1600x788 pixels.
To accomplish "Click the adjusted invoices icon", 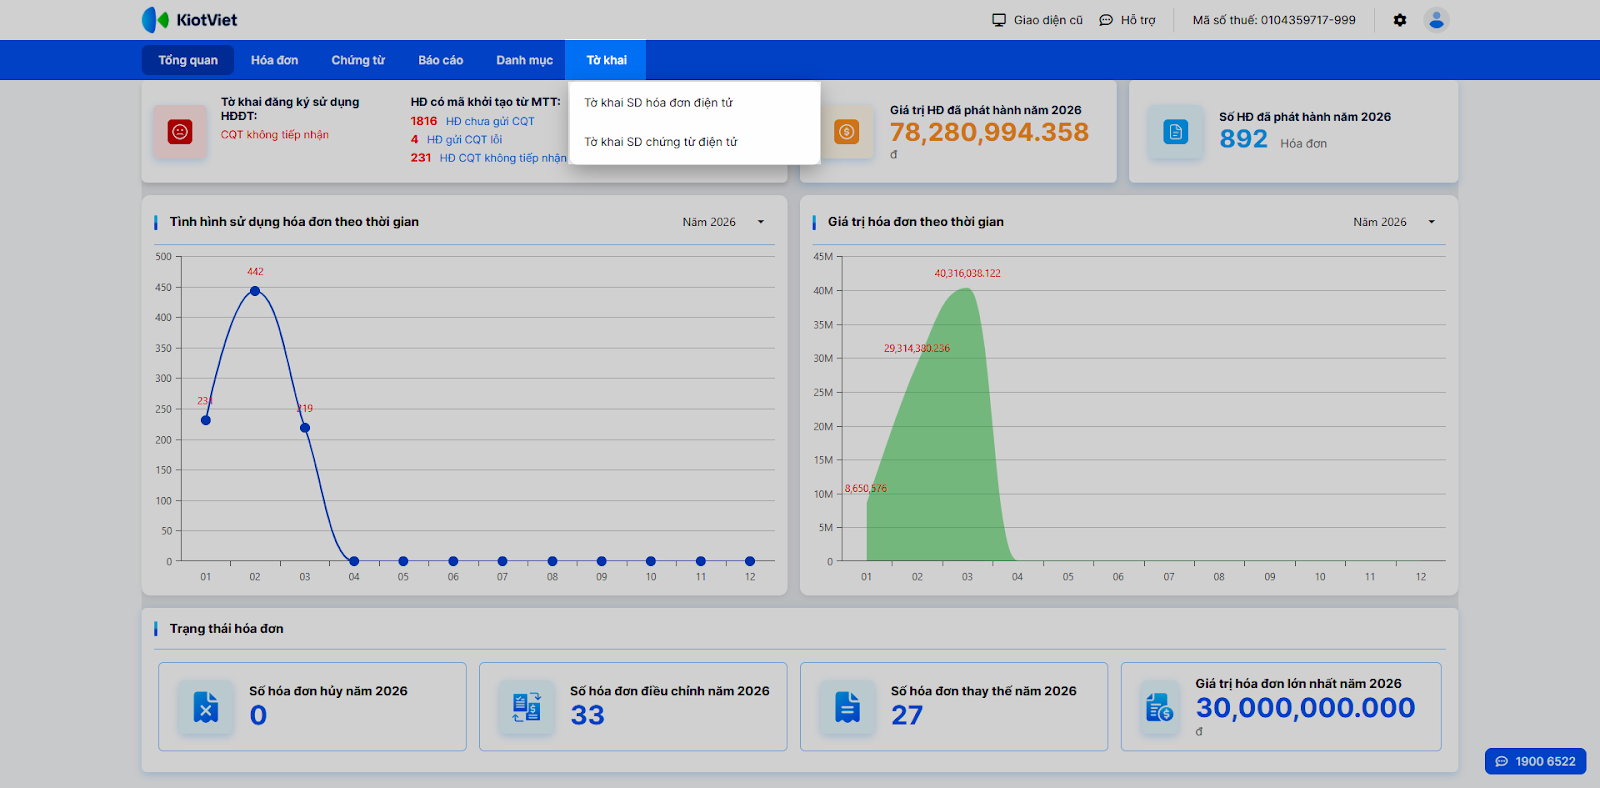I will [x=526, y=707].
